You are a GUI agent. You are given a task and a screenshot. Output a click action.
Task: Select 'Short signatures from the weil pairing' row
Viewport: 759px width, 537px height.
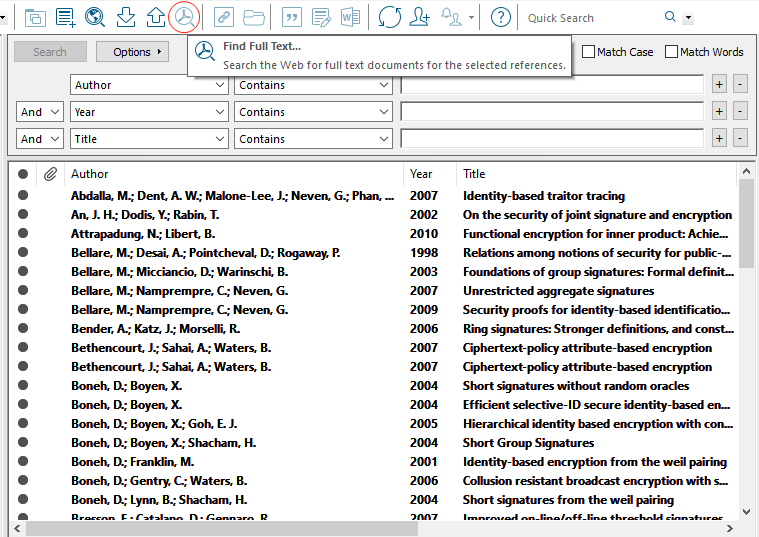(374, 499)
